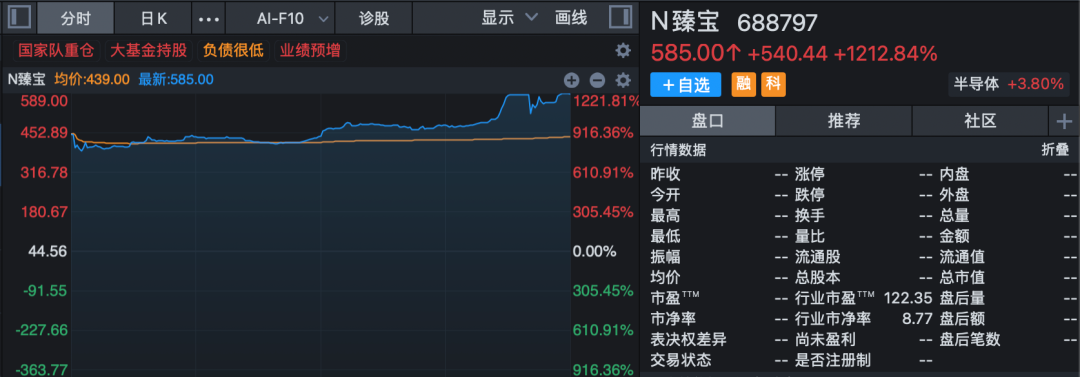
Task: Toggle the right sidebar panel icon
Action: pyautogui.click(x=620, y=17)
